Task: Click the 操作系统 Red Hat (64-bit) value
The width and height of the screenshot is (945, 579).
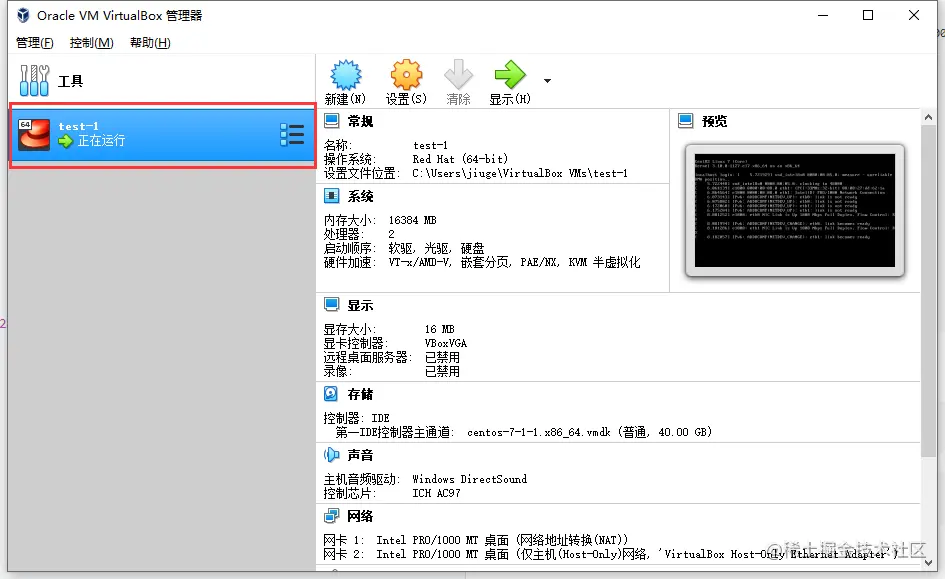Action: (x=460, y=159)
